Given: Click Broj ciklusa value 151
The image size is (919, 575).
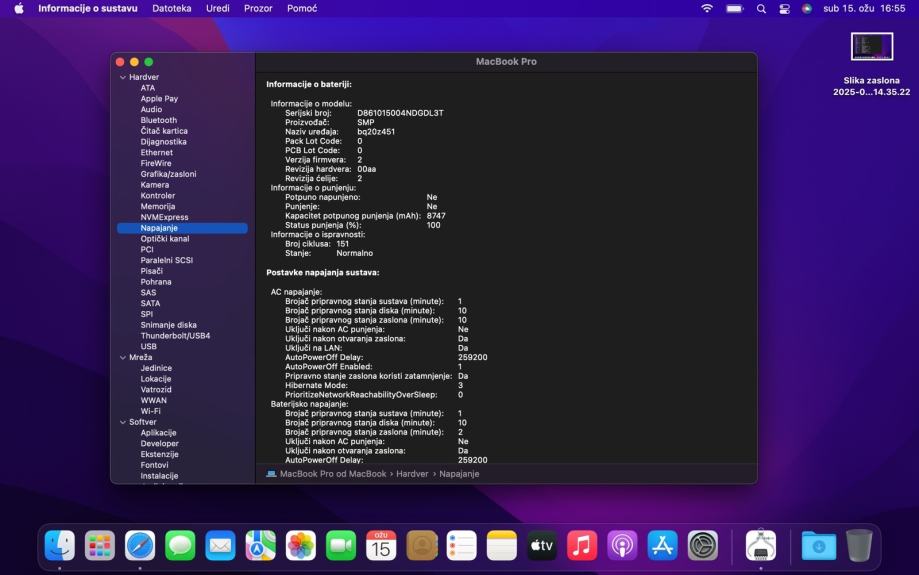Looking at the screenshot, I should (343, 244).
